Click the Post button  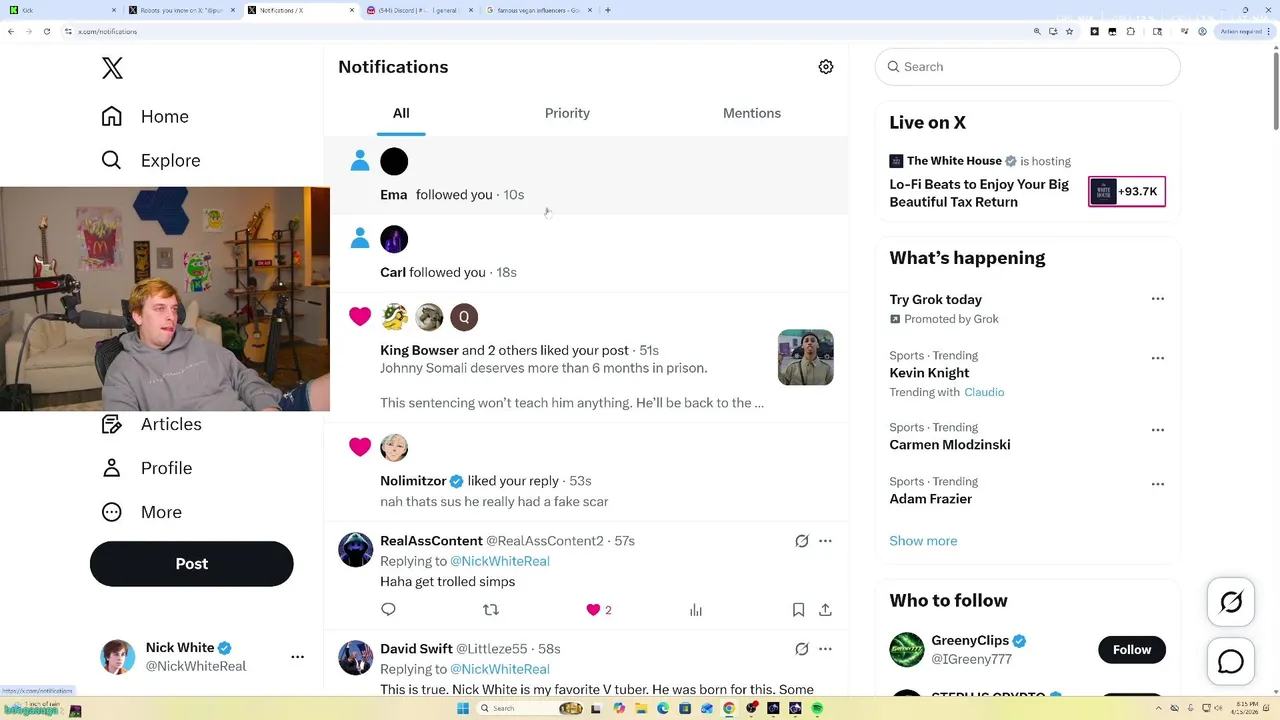click(x=191, y=564)
